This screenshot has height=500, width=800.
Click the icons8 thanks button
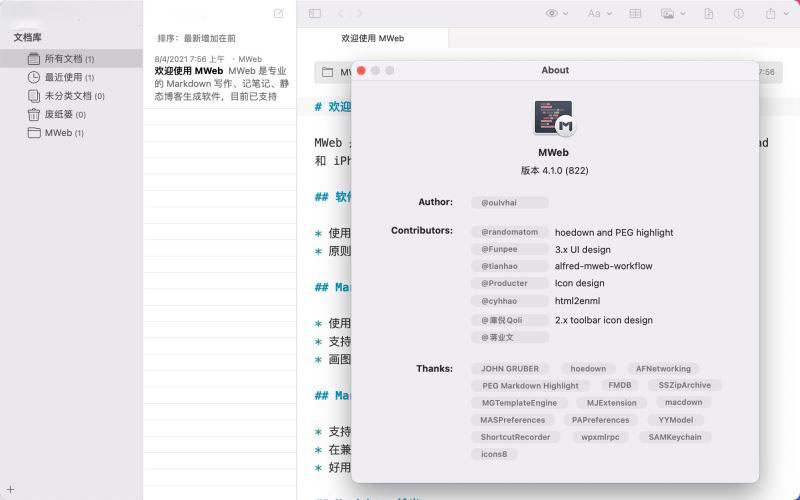[494, 454]
